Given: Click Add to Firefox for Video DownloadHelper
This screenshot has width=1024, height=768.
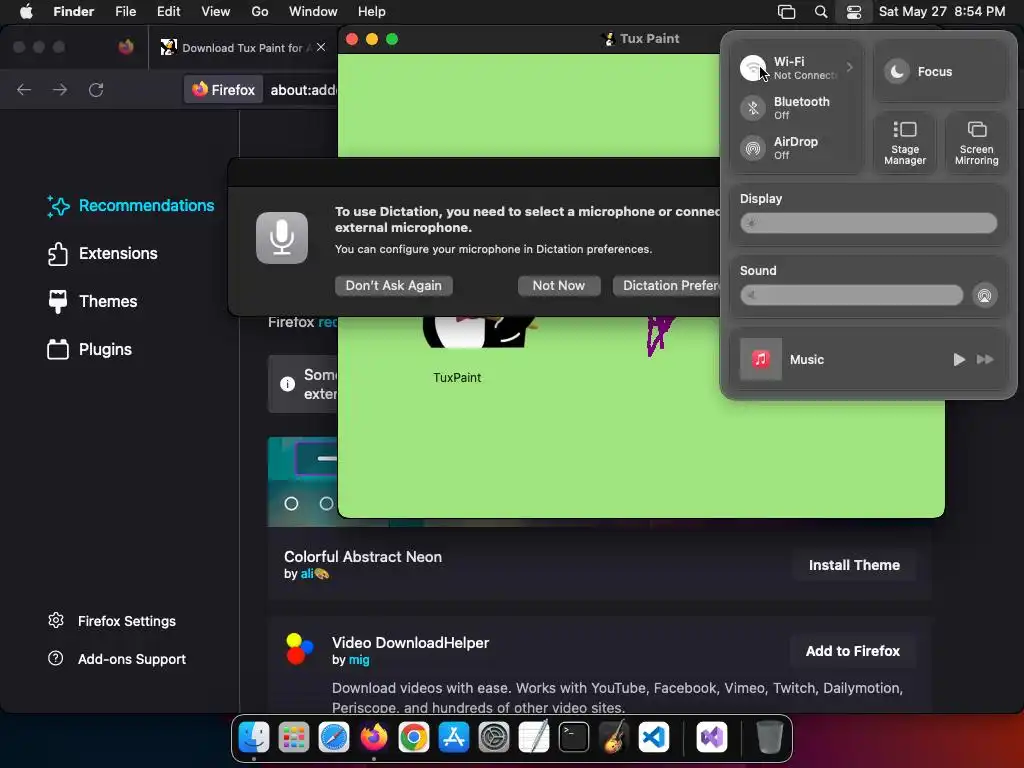Looking at the screenshot, I should coord(852,651).
